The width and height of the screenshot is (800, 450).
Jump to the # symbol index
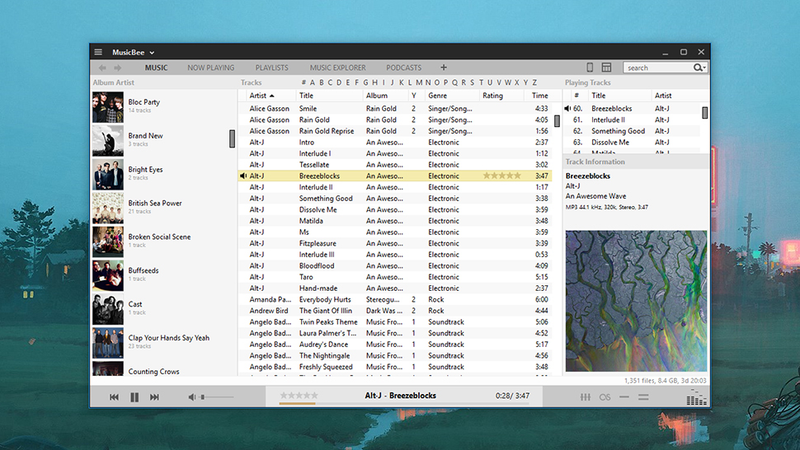click(x=304, y=83)
